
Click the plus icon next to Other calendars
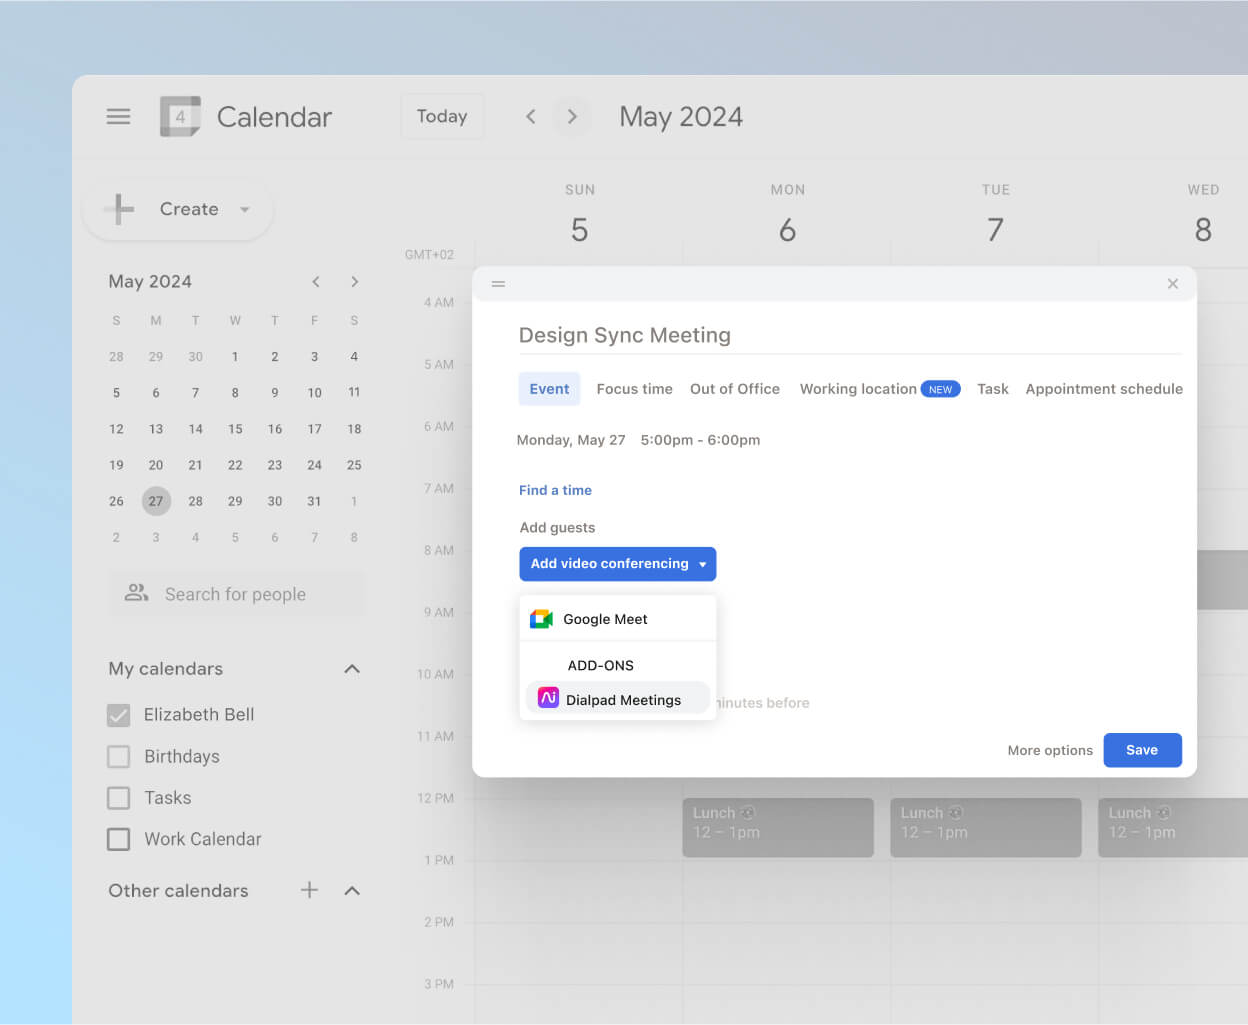[309, 890]
